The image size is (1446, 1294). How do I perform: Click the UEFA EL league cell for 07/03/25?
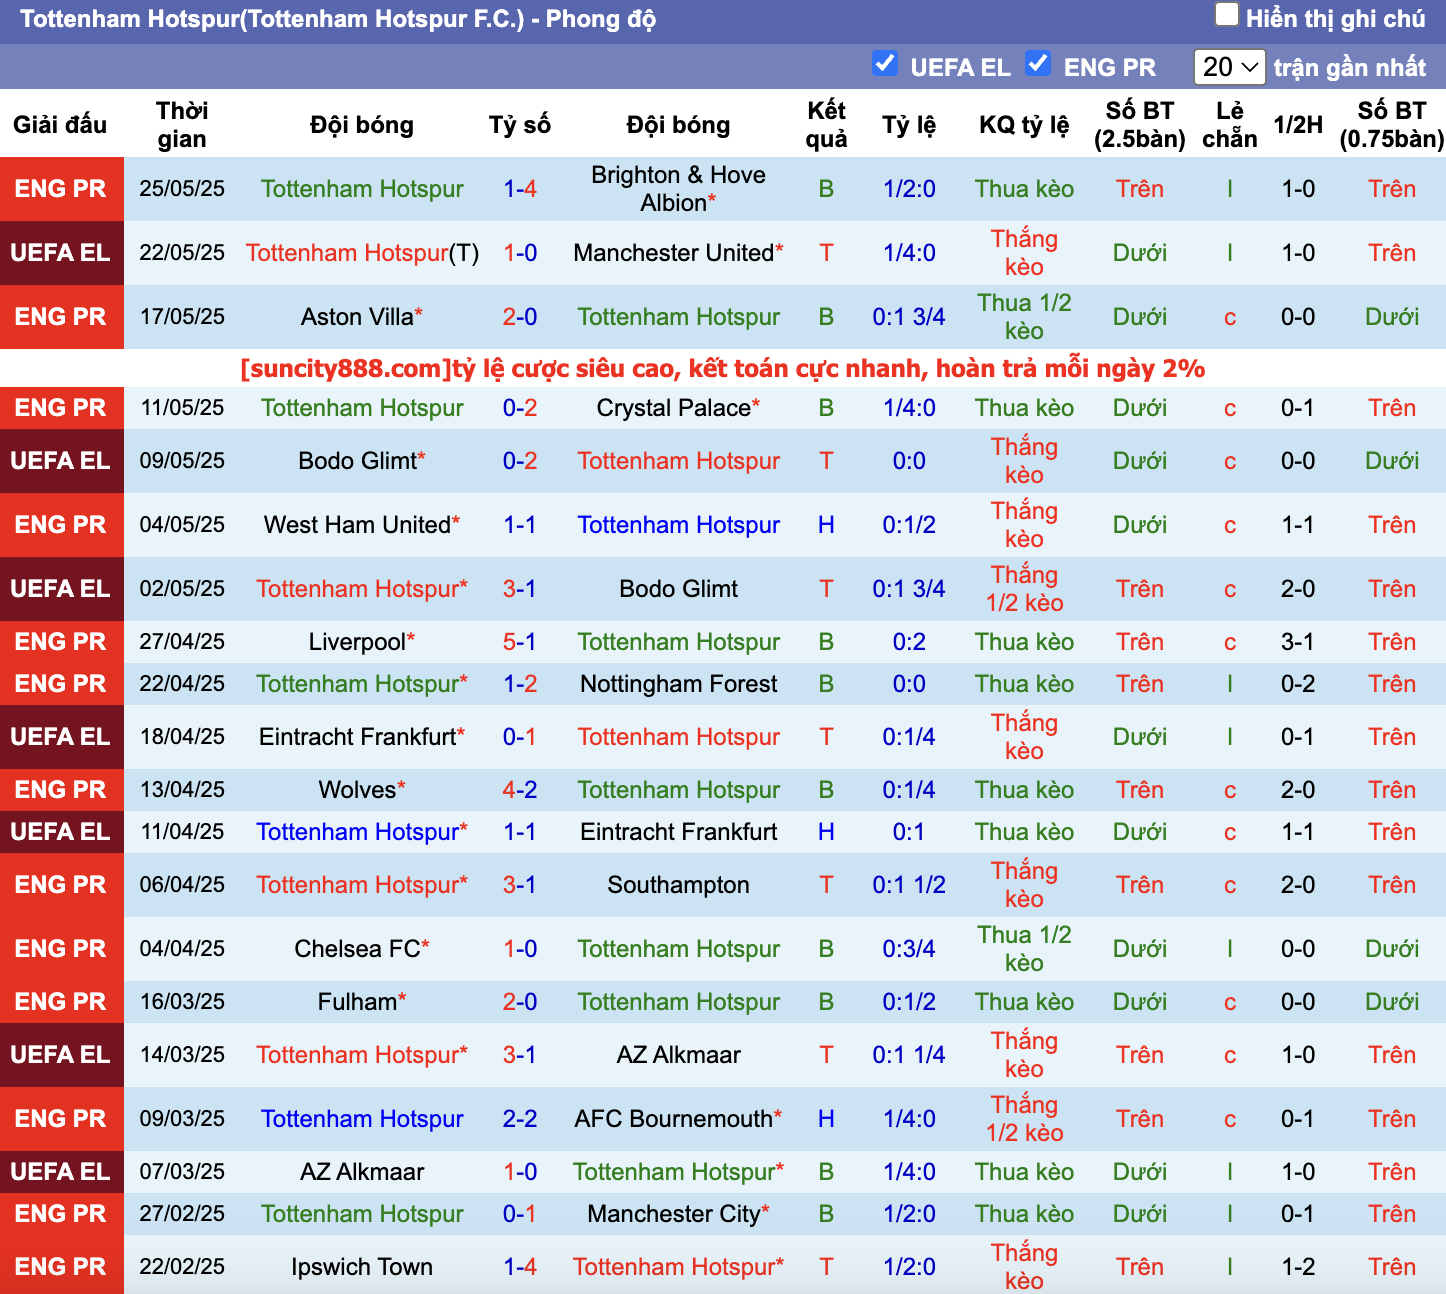pos(61,1172)
